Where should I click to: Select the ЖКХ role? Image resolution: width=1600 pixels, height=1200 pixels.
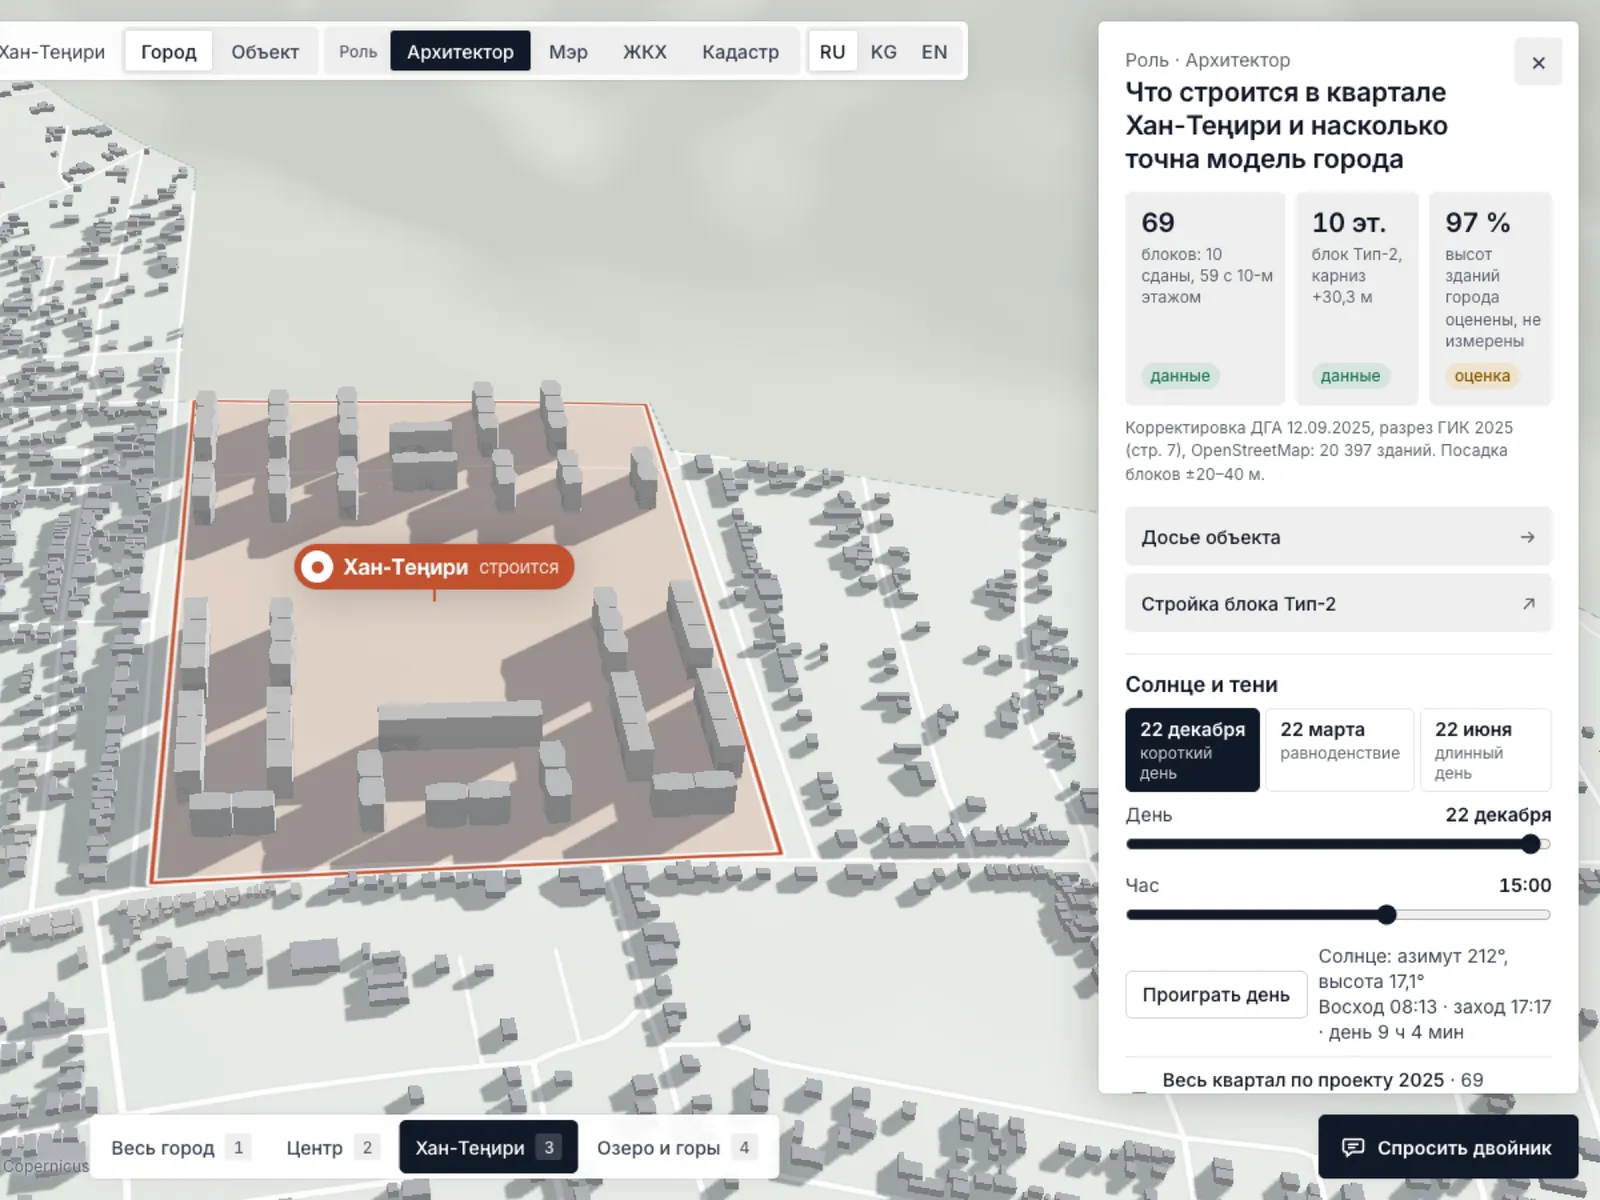644,51
